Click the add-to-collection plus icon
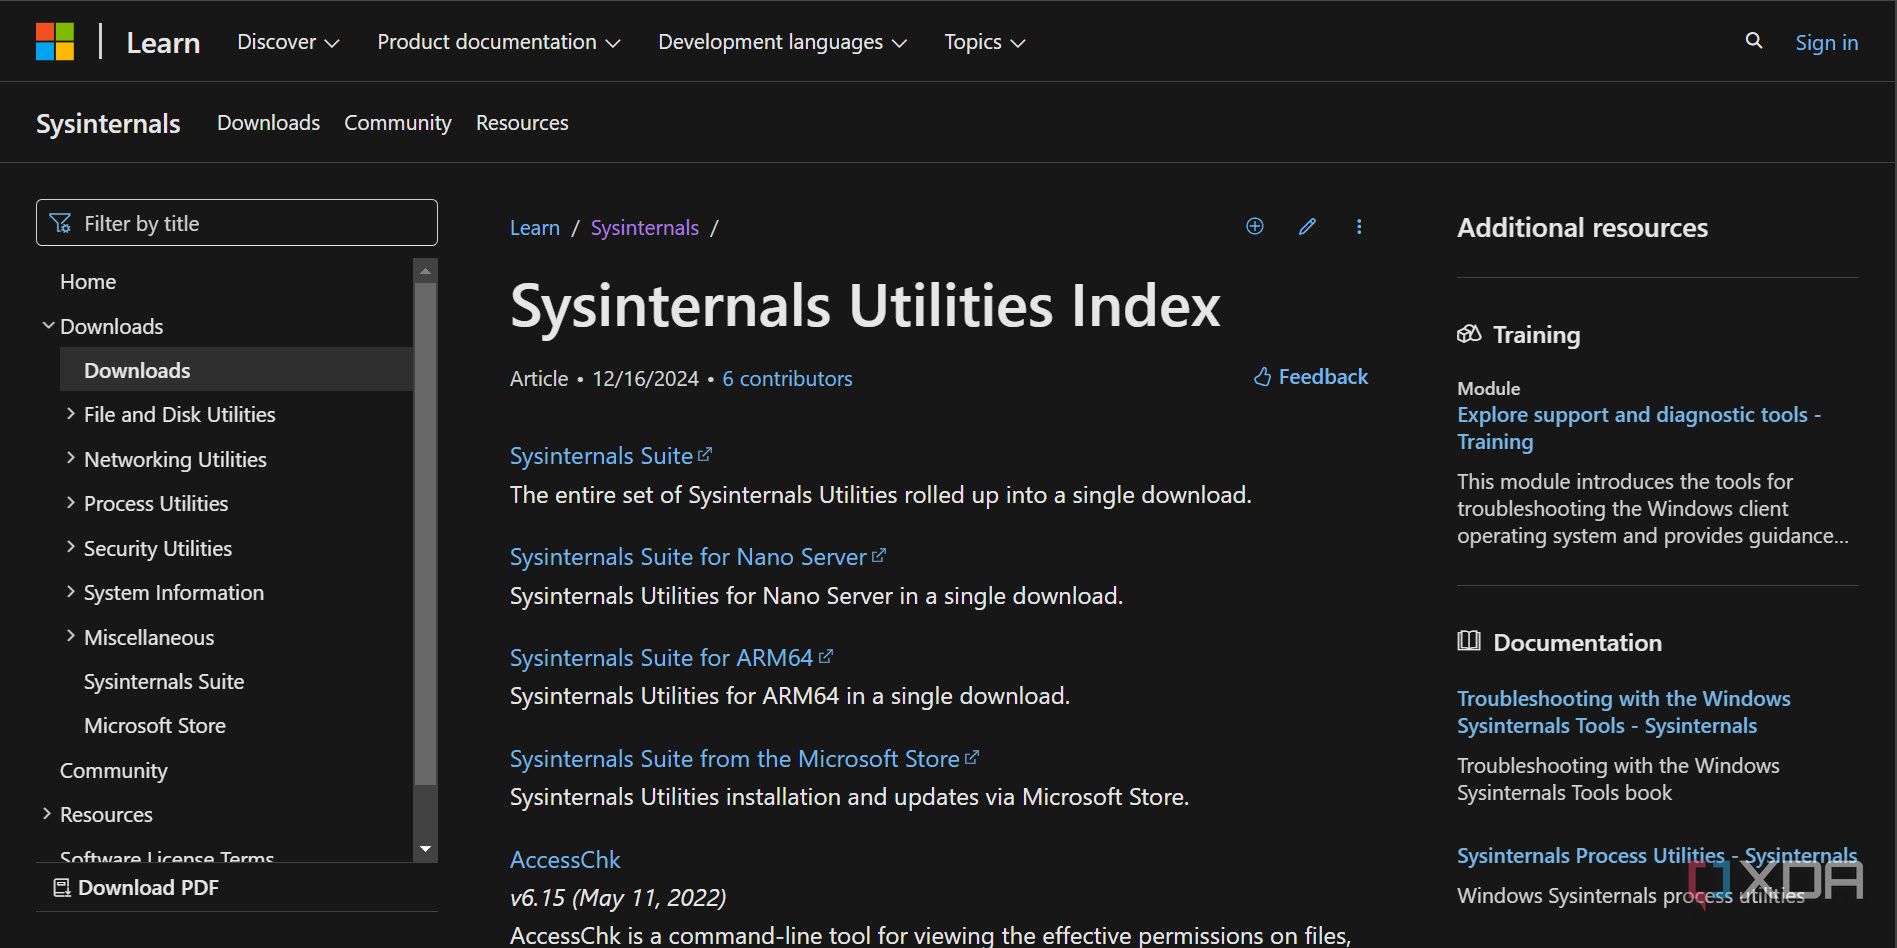The width and height of the screenshot is (1897, 948). point(1254,226)
